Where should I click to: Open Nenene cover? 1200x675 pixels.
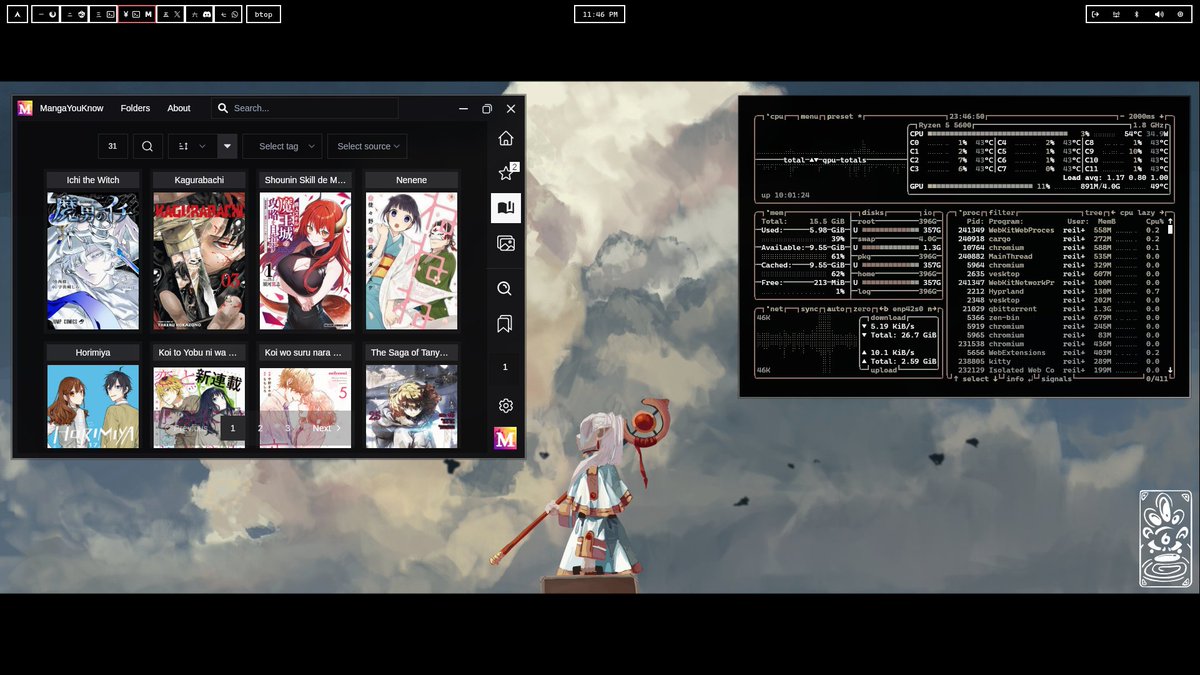pyautogui.click(x=411, y=261)
